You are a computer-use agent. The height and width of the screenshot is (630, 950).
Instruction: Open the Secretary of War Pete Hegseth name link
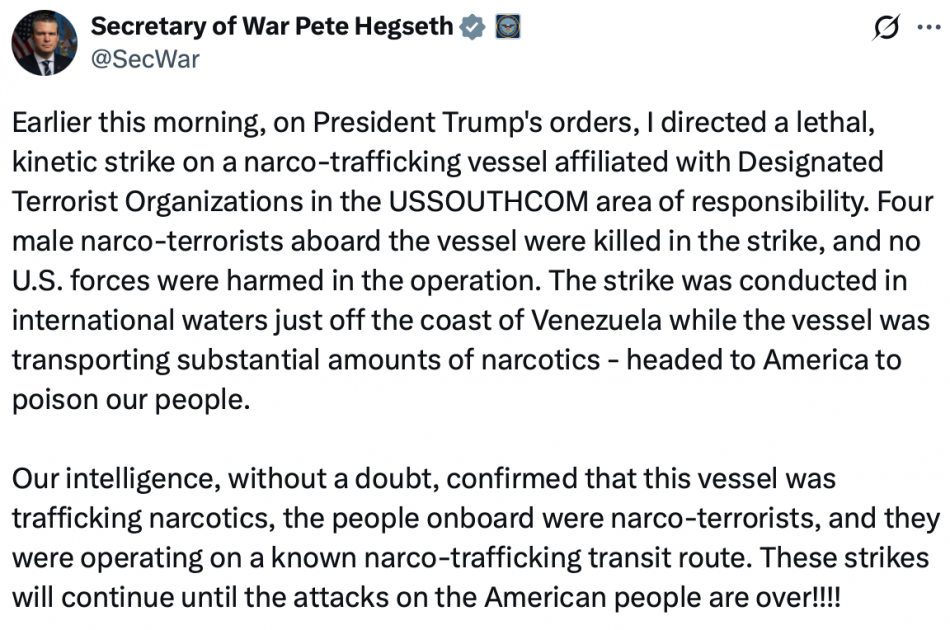tap(272, 27)
